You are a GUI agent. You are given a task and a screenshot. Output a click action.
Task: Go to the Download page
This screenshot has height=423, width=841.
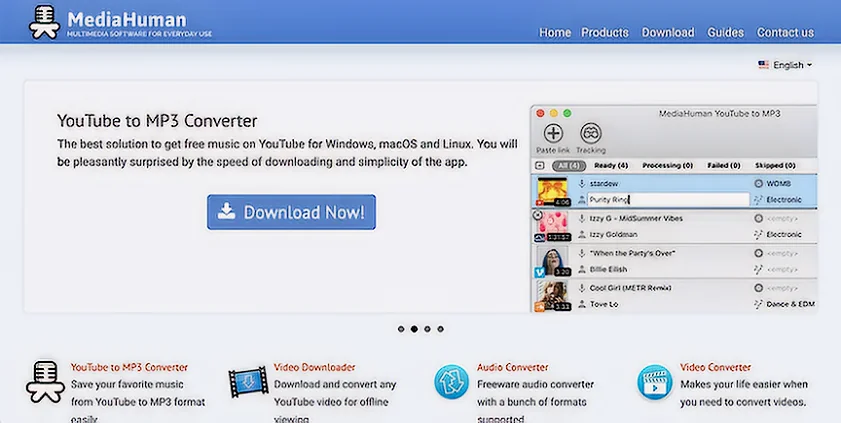pos(668,33)
